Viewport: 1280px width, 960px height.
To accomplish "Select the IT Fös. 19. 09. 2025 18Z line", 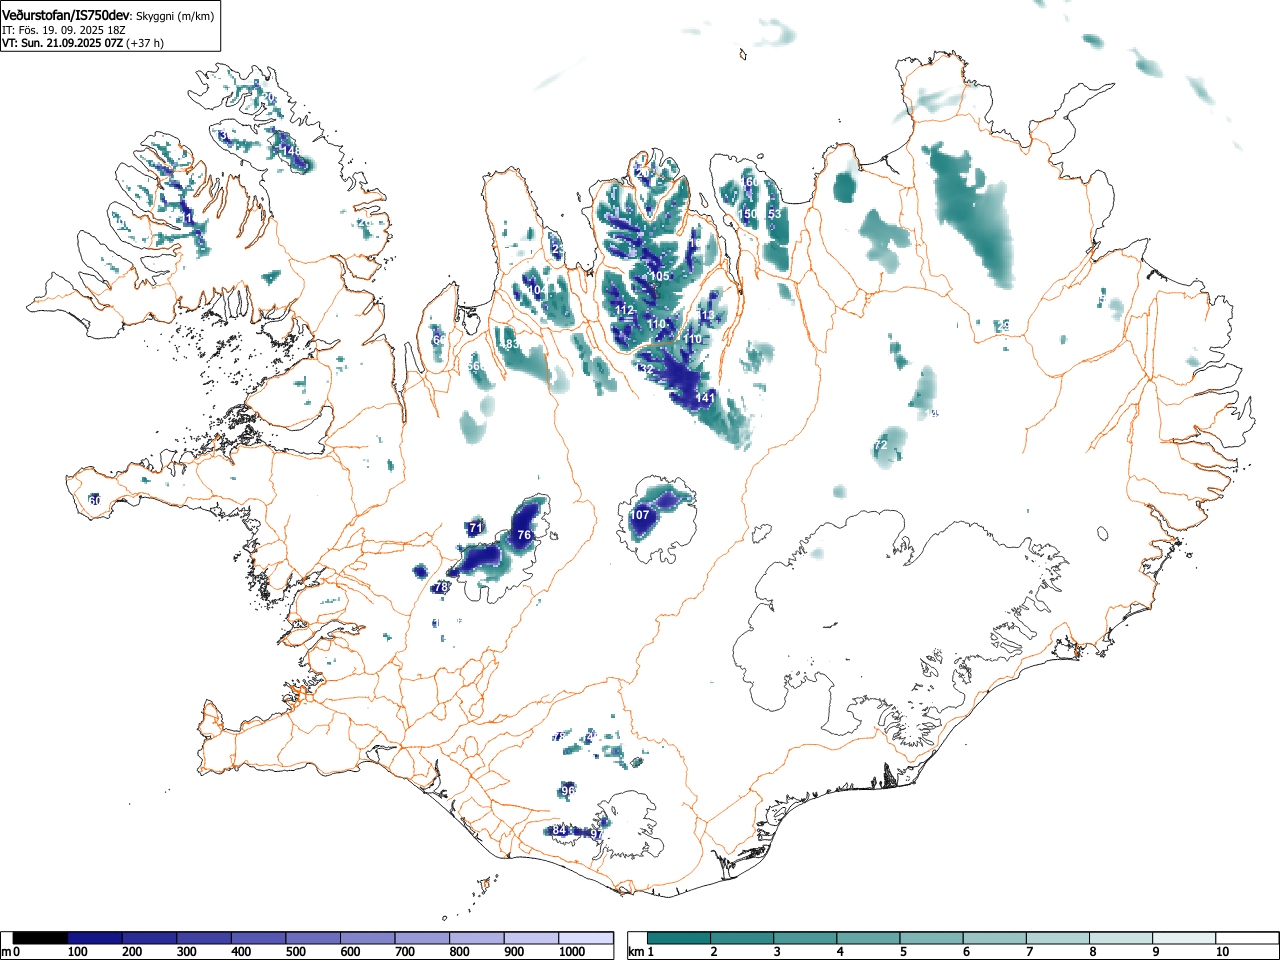I will [63, 30].
